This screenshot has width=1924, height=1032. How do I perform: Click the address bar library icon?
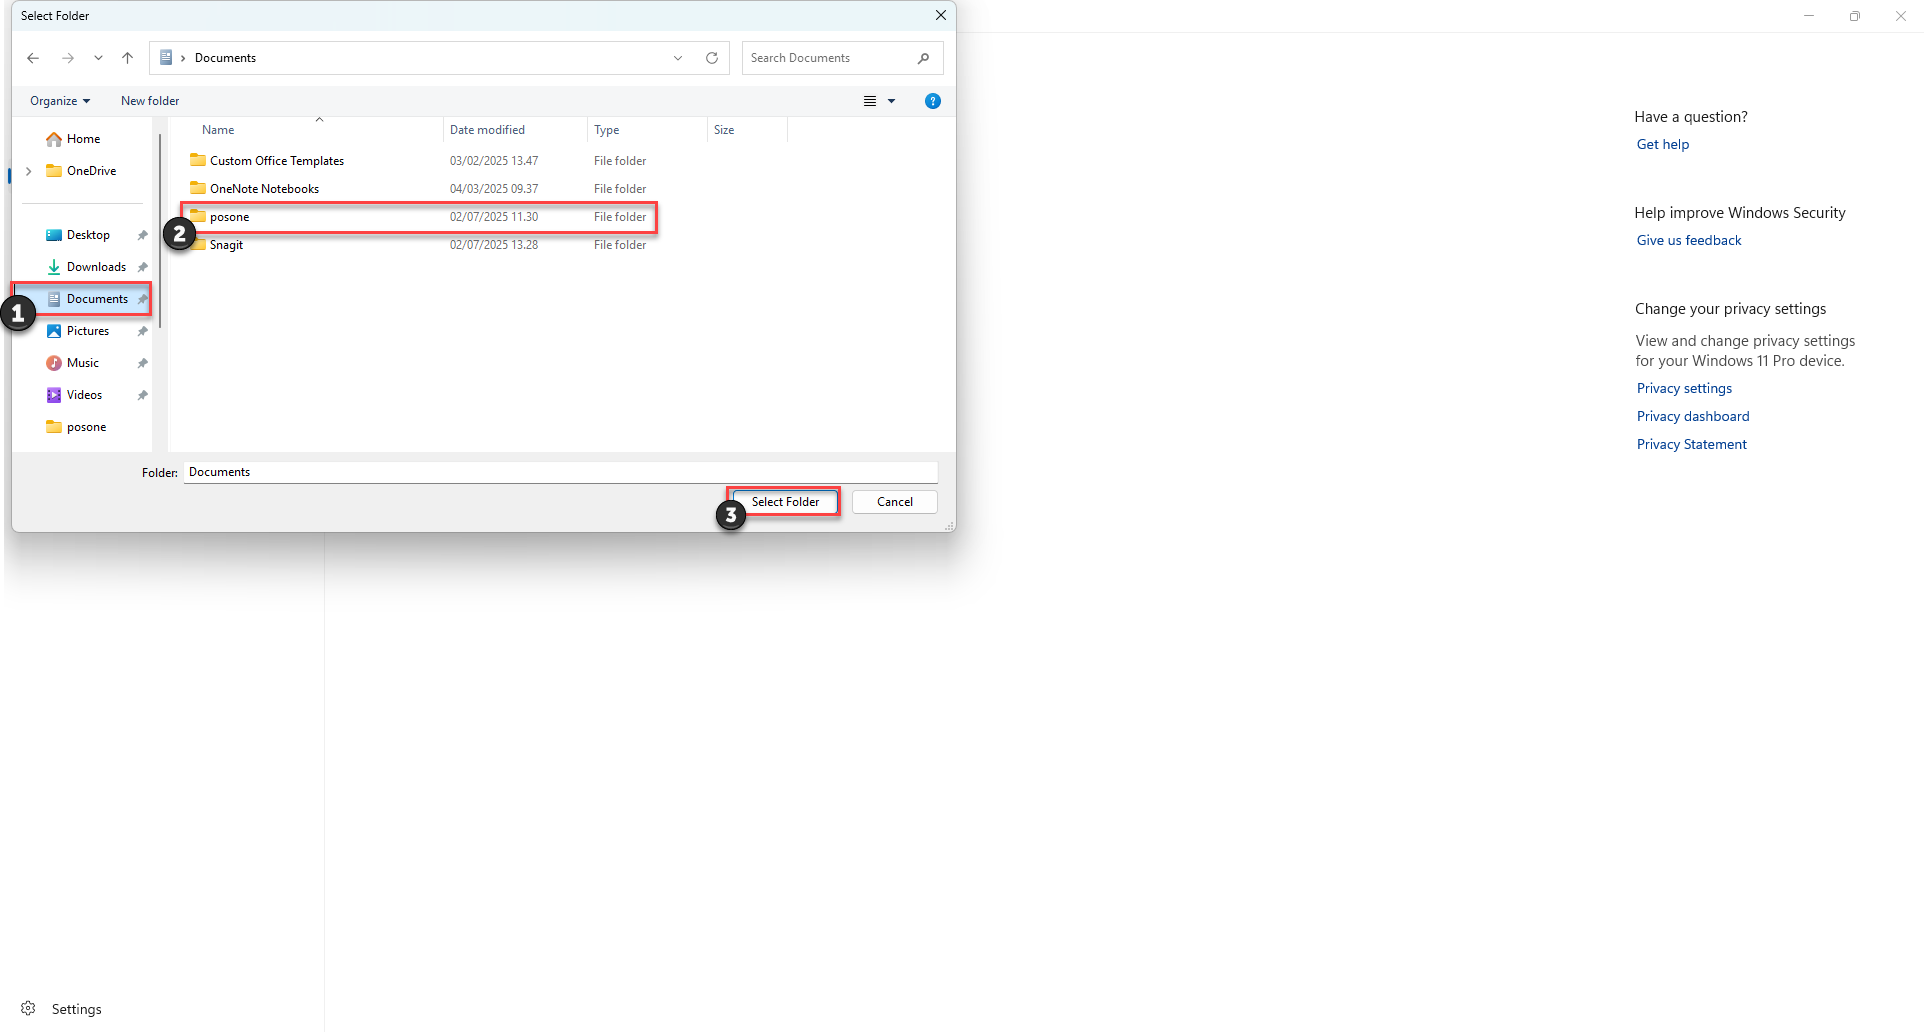tap(166, 58)
